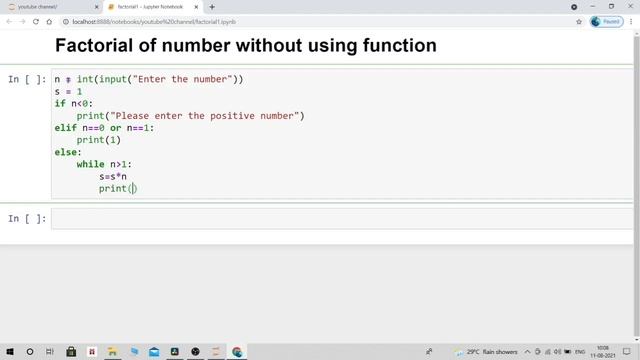Open Microsoft Store from the taskbar
The height and width of the screenshot is (360, 640).
71,351
